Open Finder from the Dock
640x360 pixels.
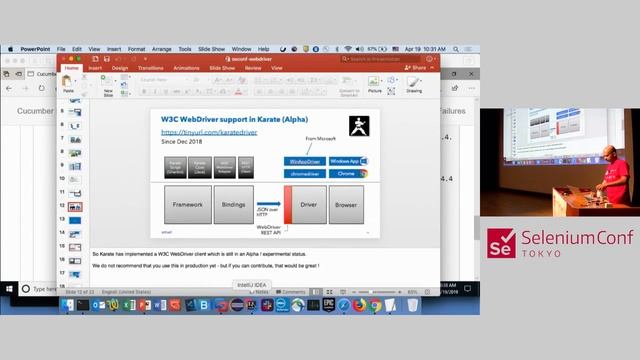[68, 305]
